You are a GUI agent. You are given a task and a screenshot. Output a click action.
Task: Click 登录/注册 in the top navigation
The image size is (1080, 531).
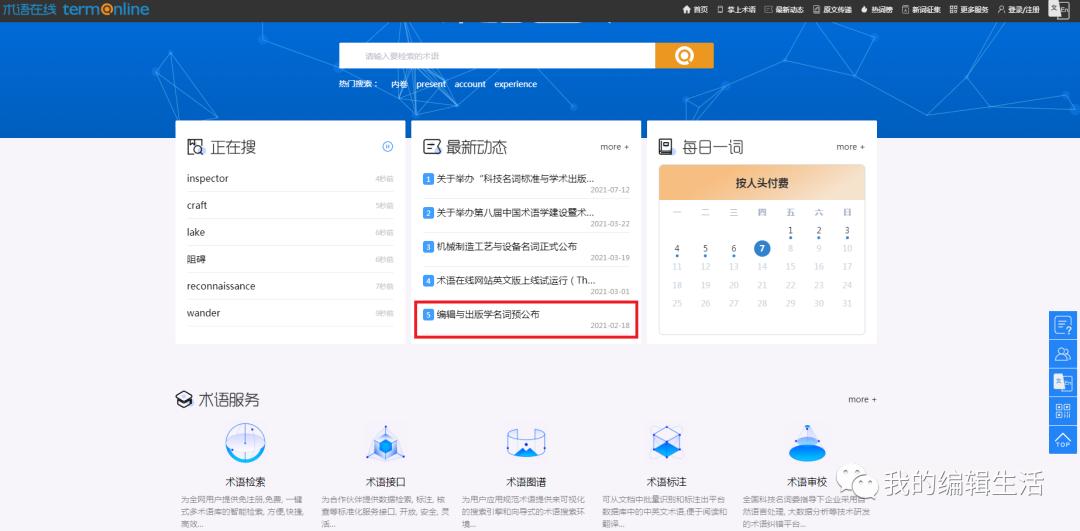1019,10
